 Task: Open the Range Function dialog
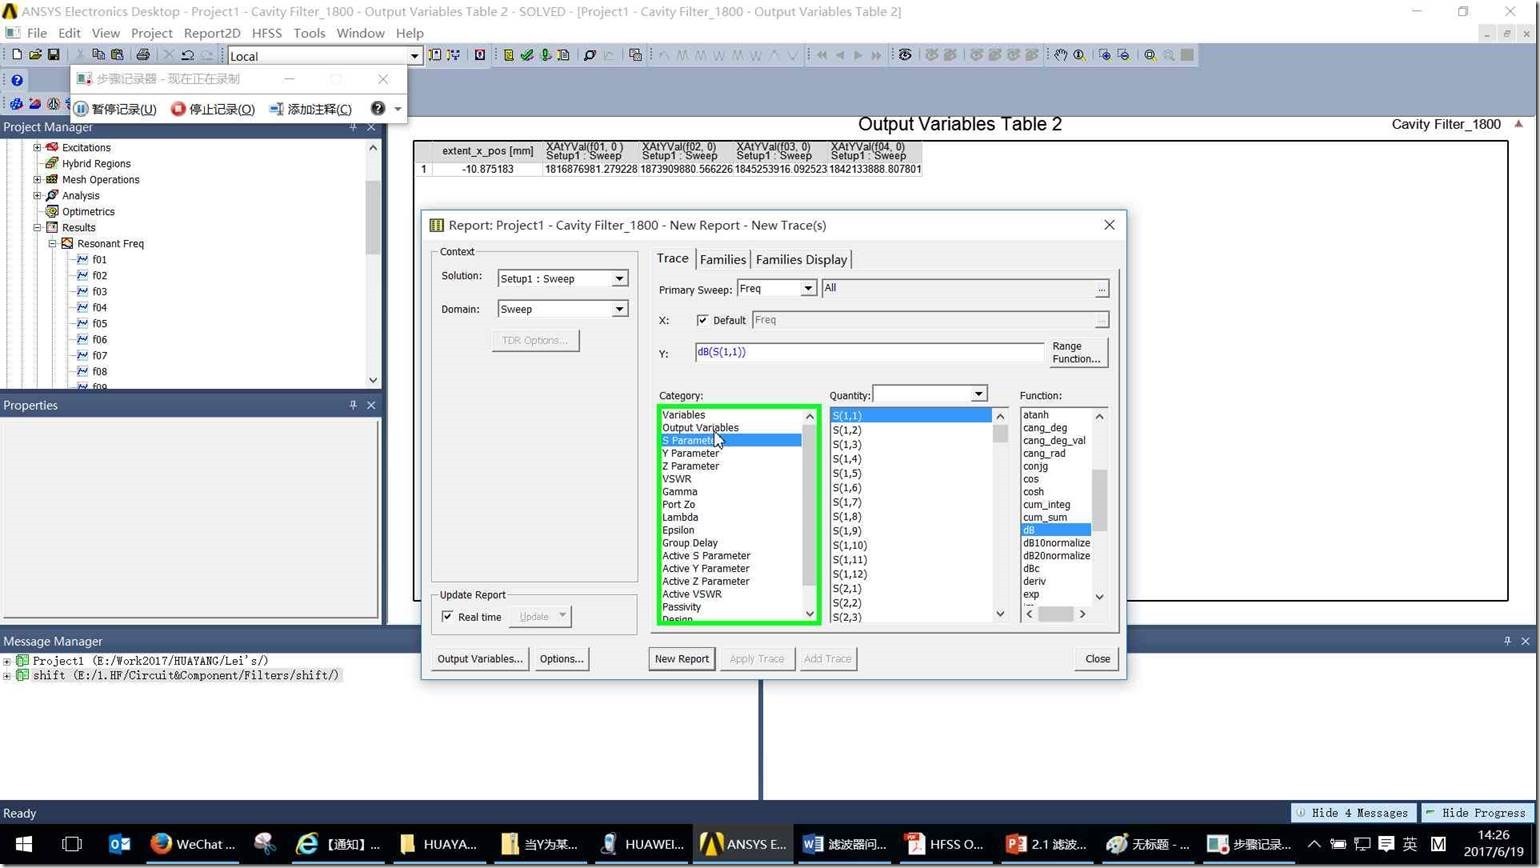point(1075,352)
